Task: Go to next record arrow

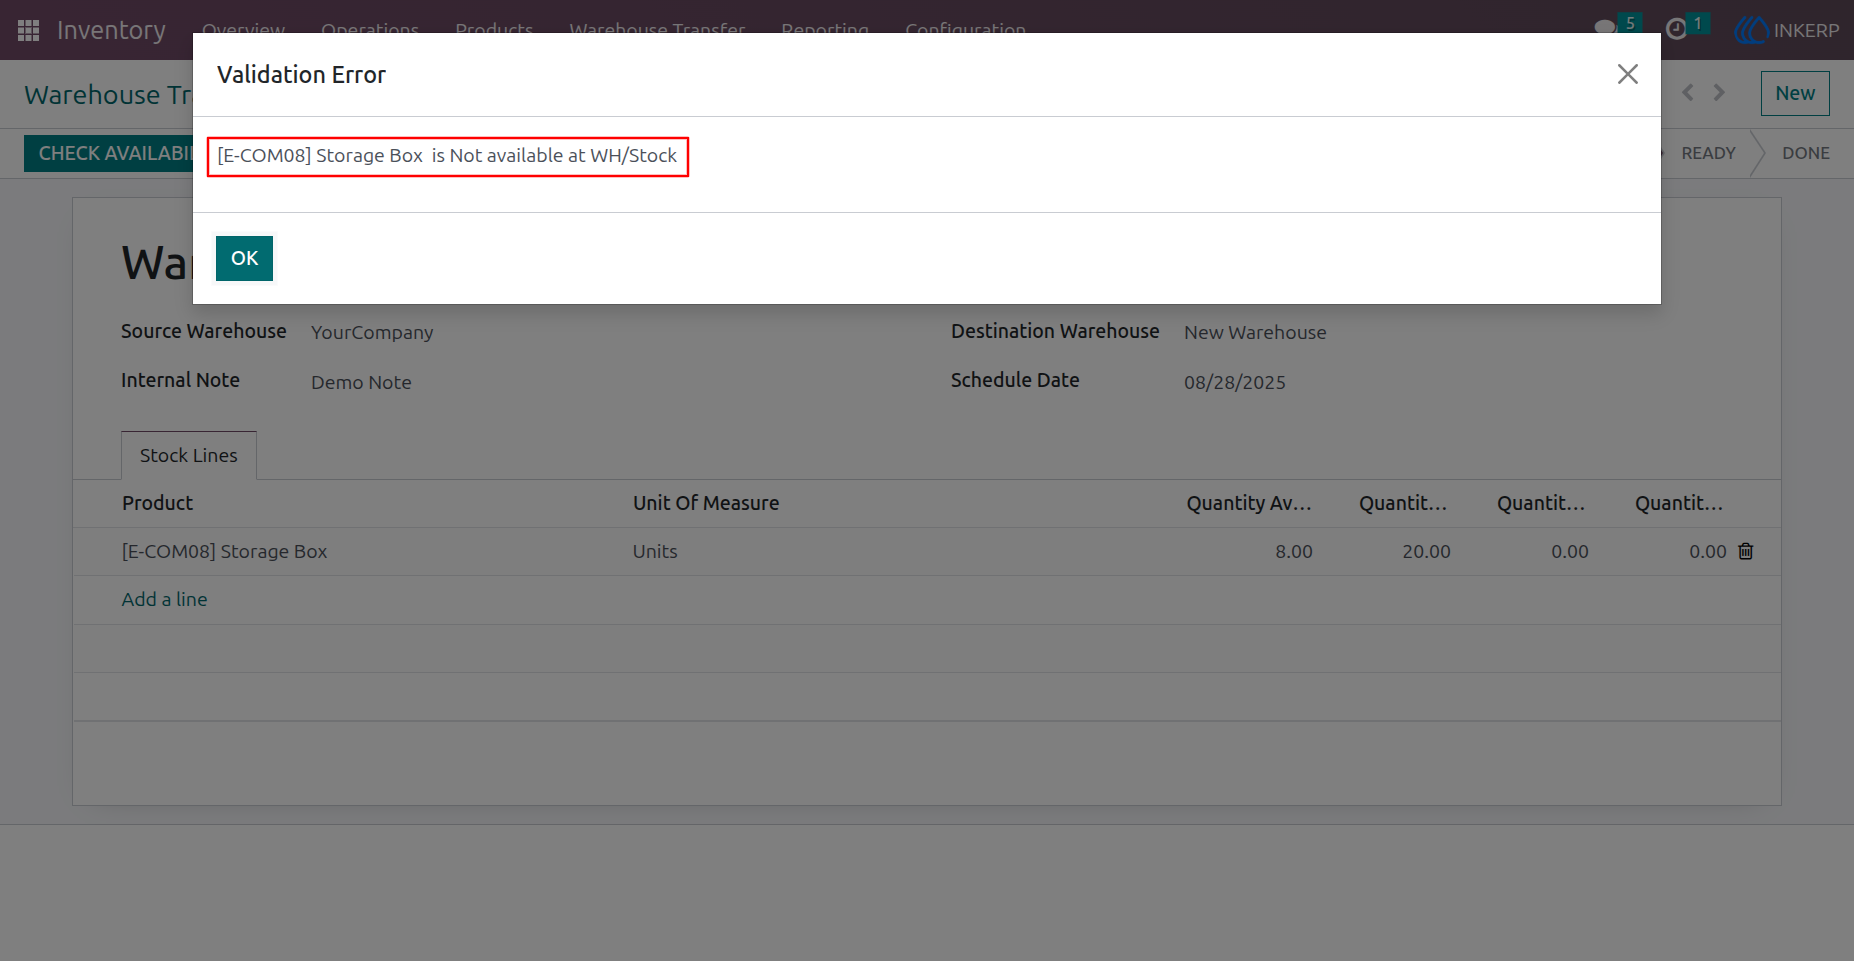Action: (x=1719, y=93)
